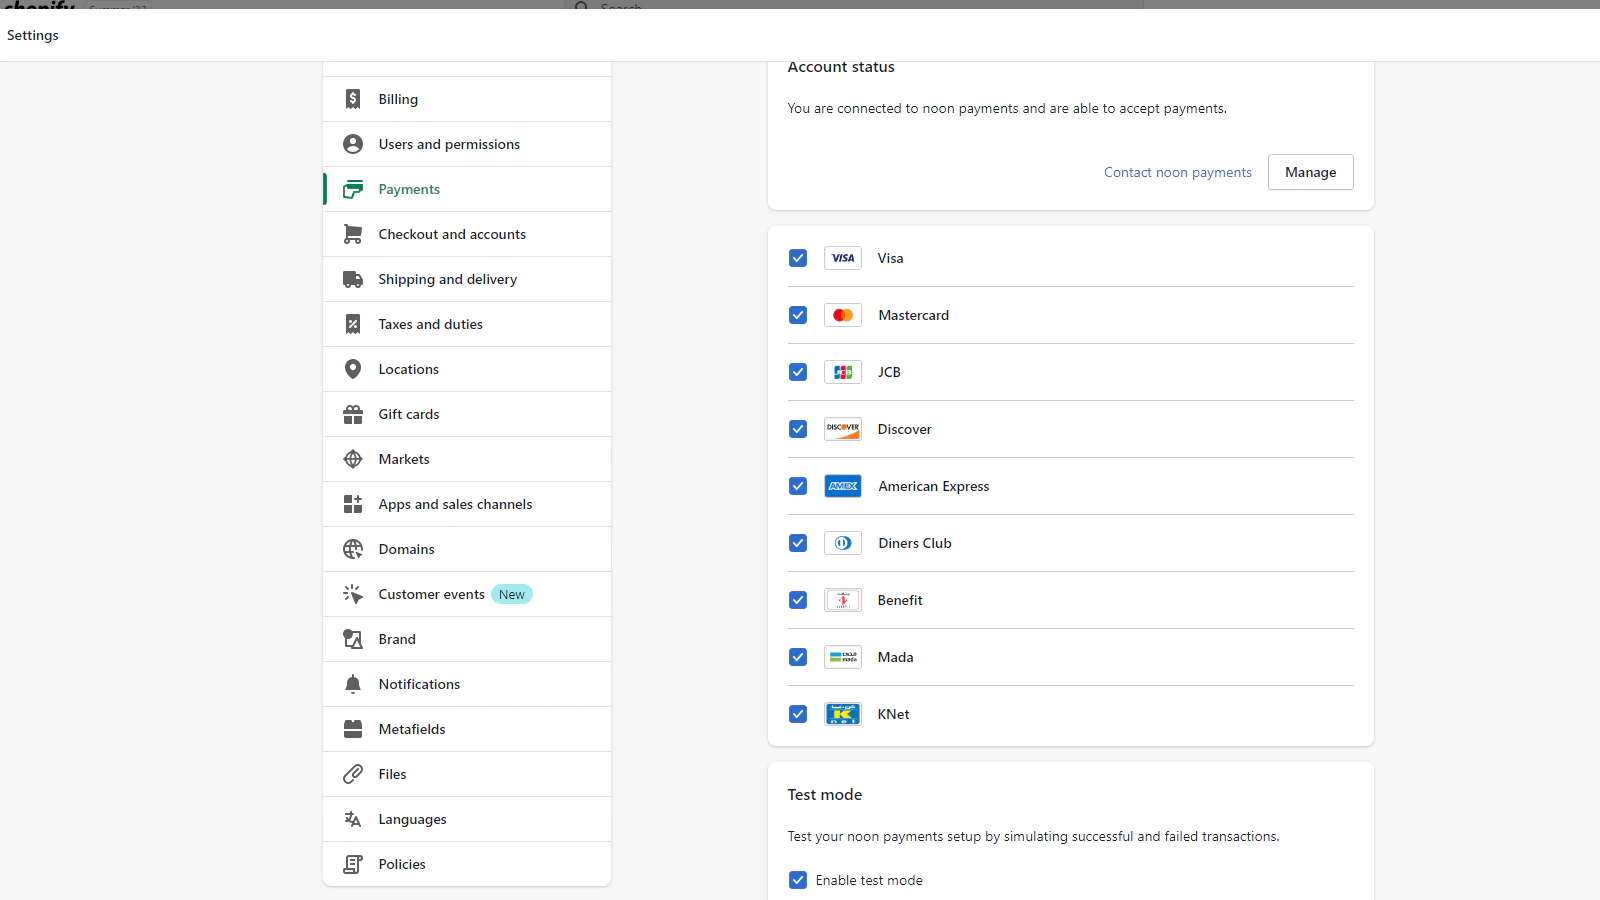The height and width of the screenshot is (900, 1600).
Task: Open Customer events with New badge
Action: 431,594
